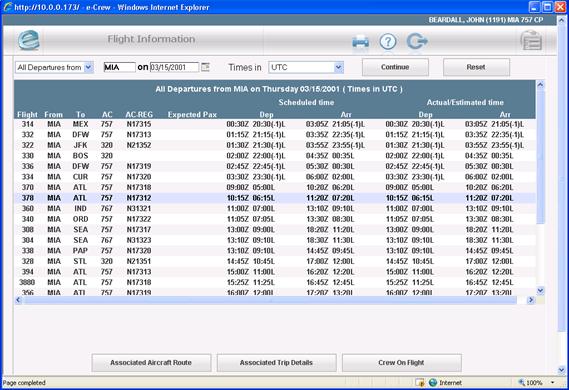Open the briefcase clipboard icon

[531, 40]
